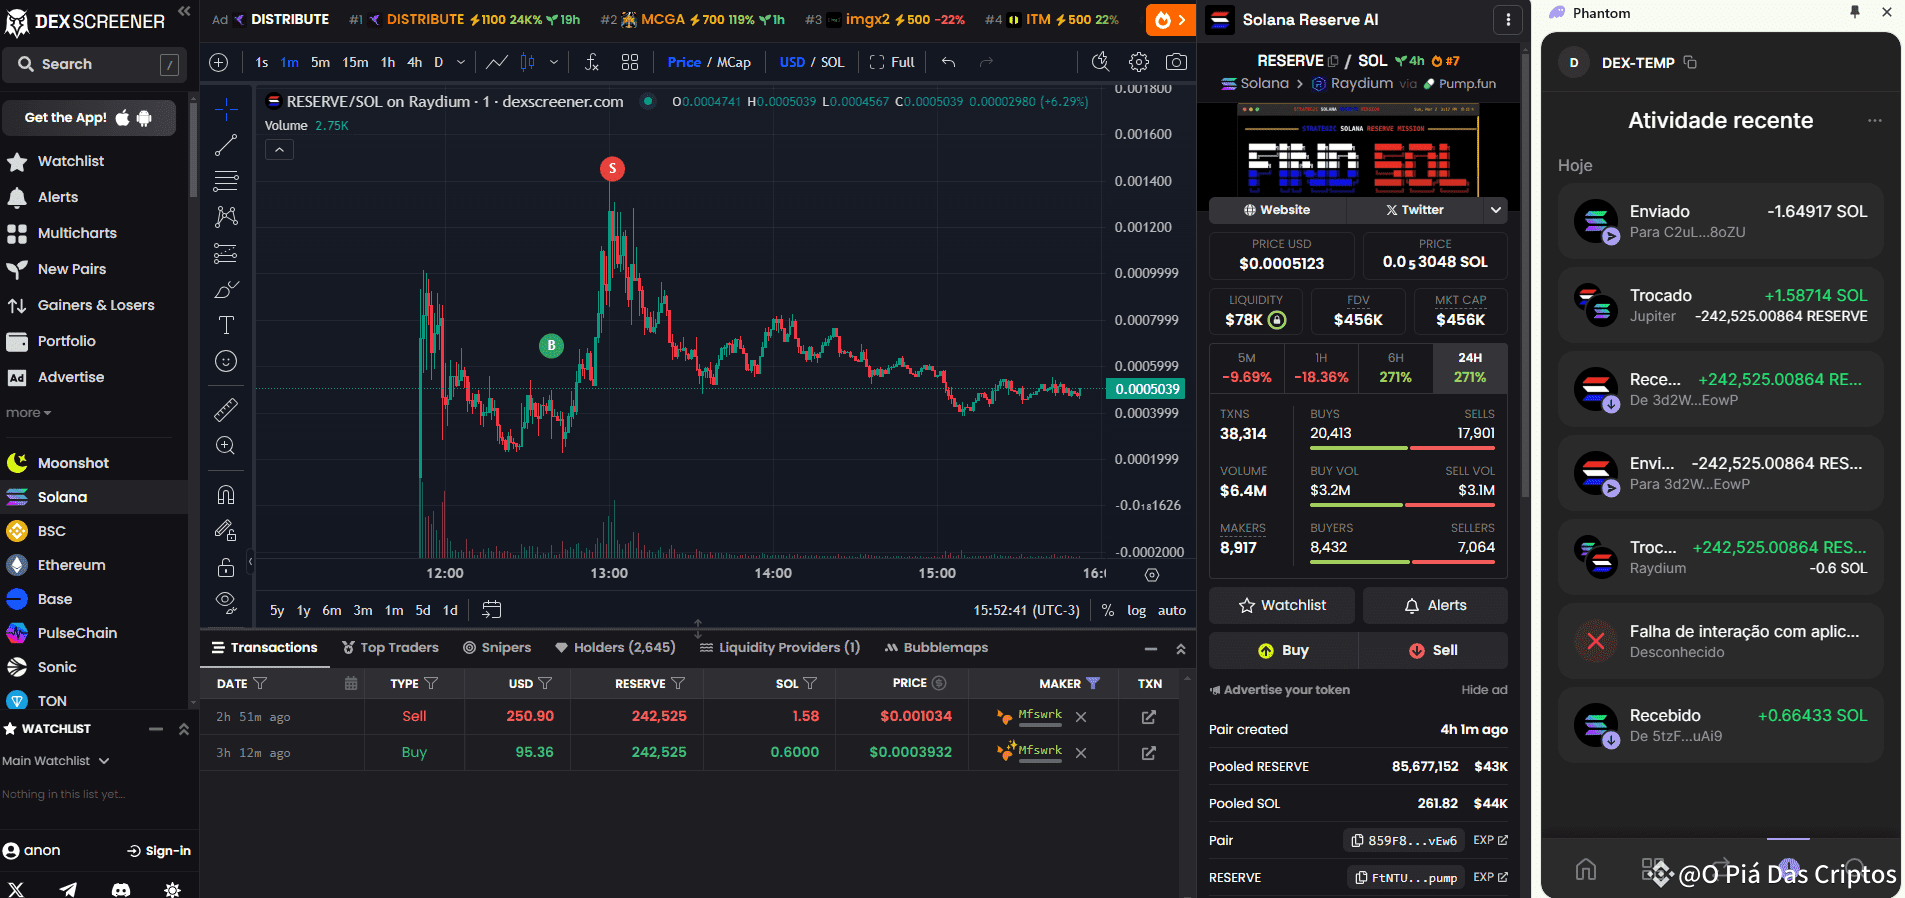Open the chart layout grid selector
The width and height of the screenshot is (1905, 898).
630,62
